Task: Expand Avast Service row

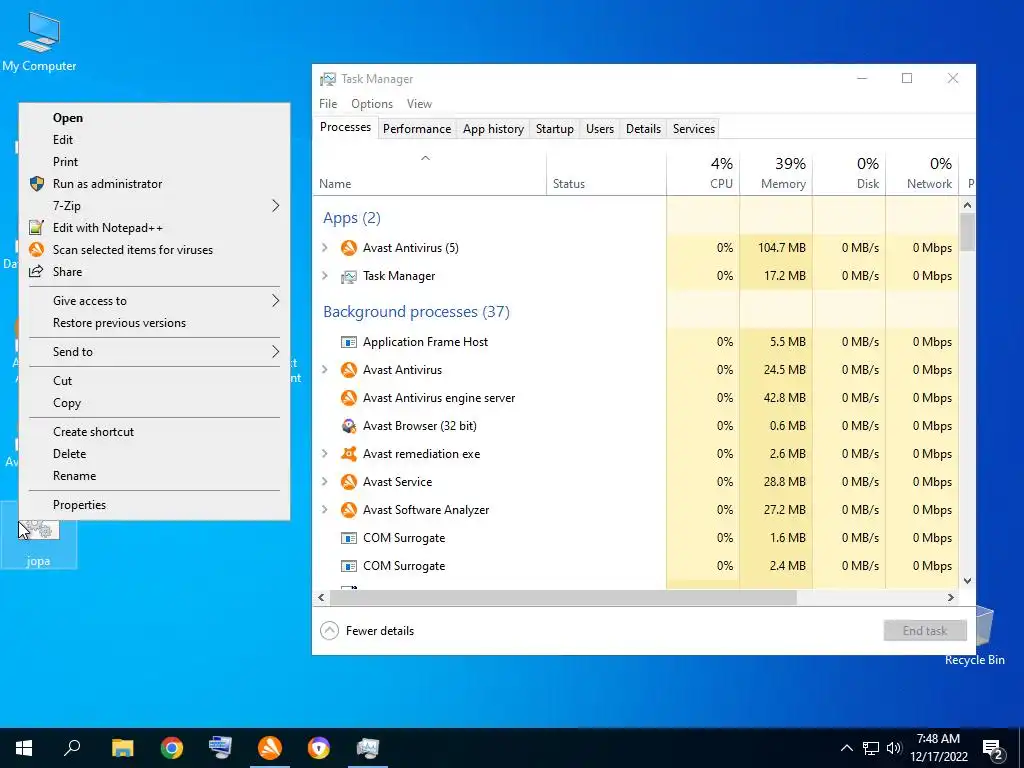Action: click(325, 482)
